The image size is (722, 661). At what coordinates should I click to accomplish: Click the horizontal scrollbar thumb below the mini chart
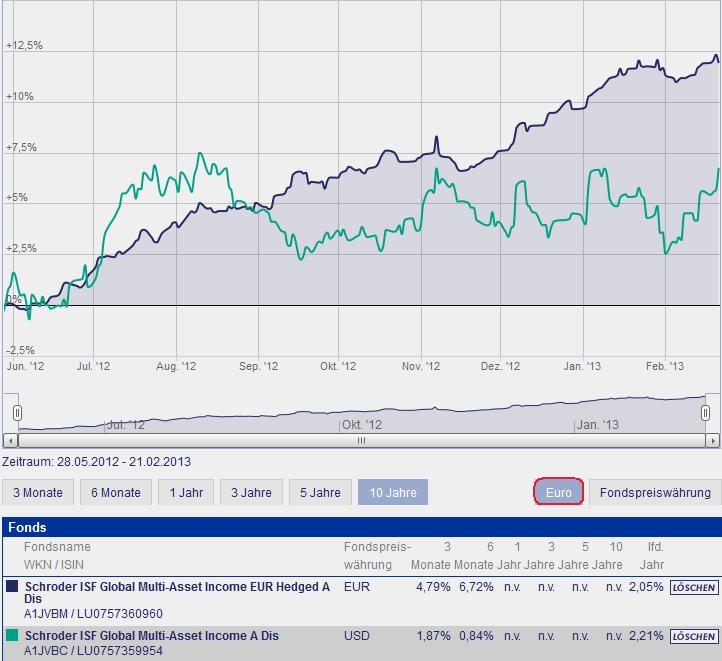pos(362,439)
